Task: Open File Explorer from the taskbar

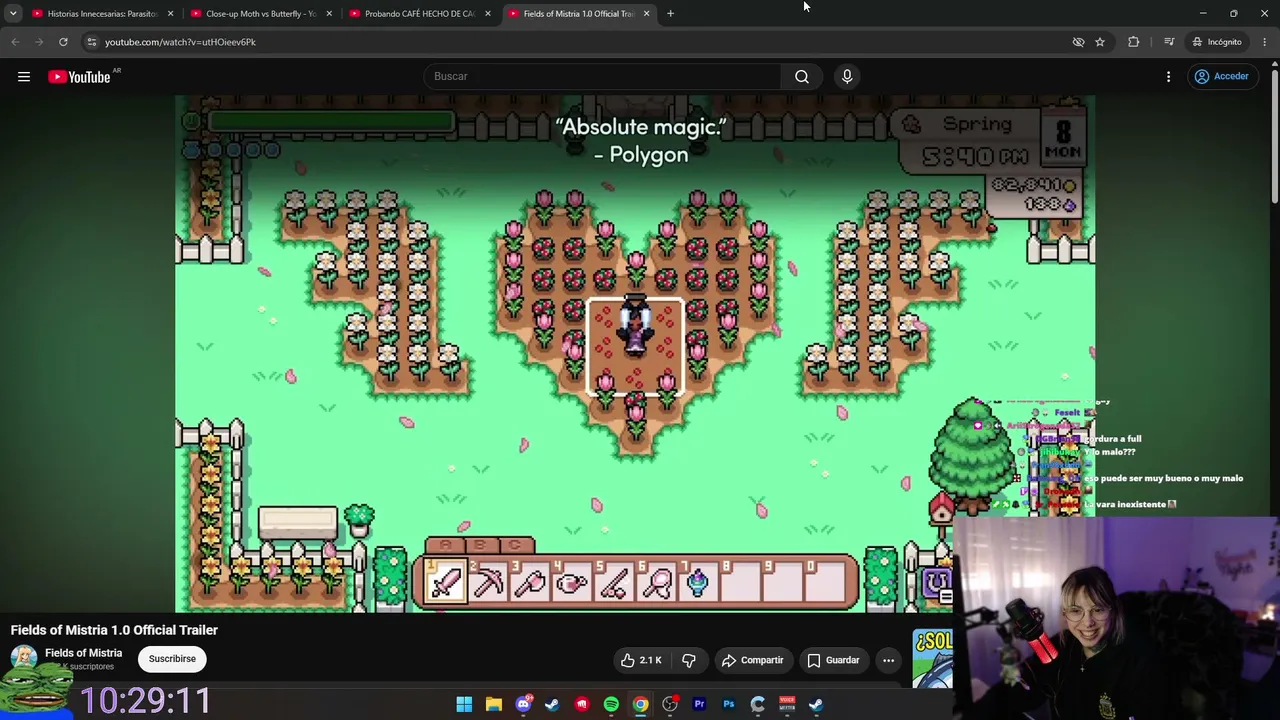Action: [493, 704]
